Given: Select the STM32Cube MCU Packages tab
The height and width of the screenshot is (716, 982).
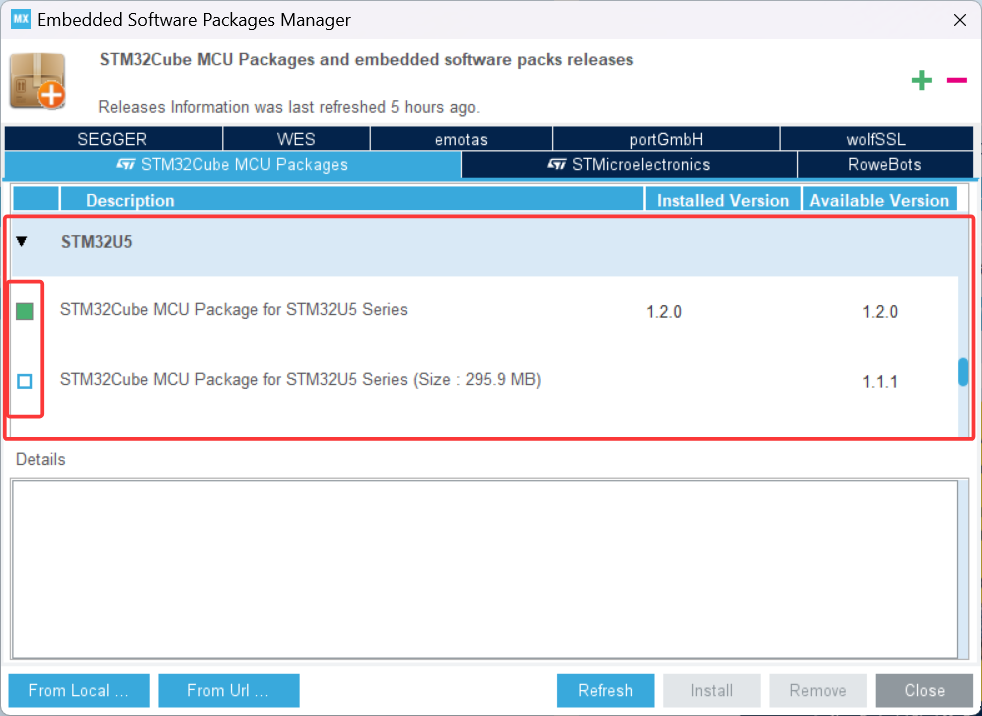Looking at the screenshot, I should pyautogui.click(x=232, y=165).
